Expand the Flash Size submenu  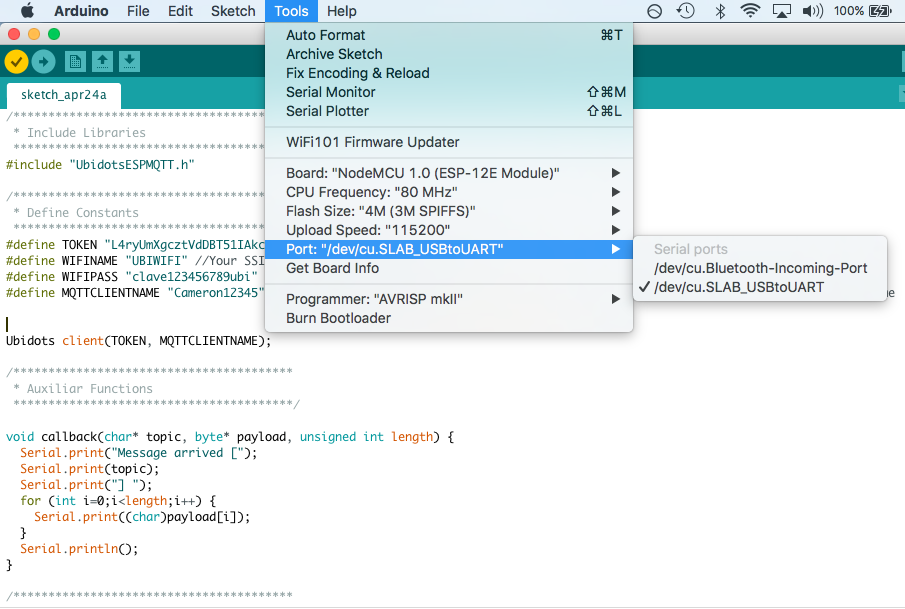(449, 211)
